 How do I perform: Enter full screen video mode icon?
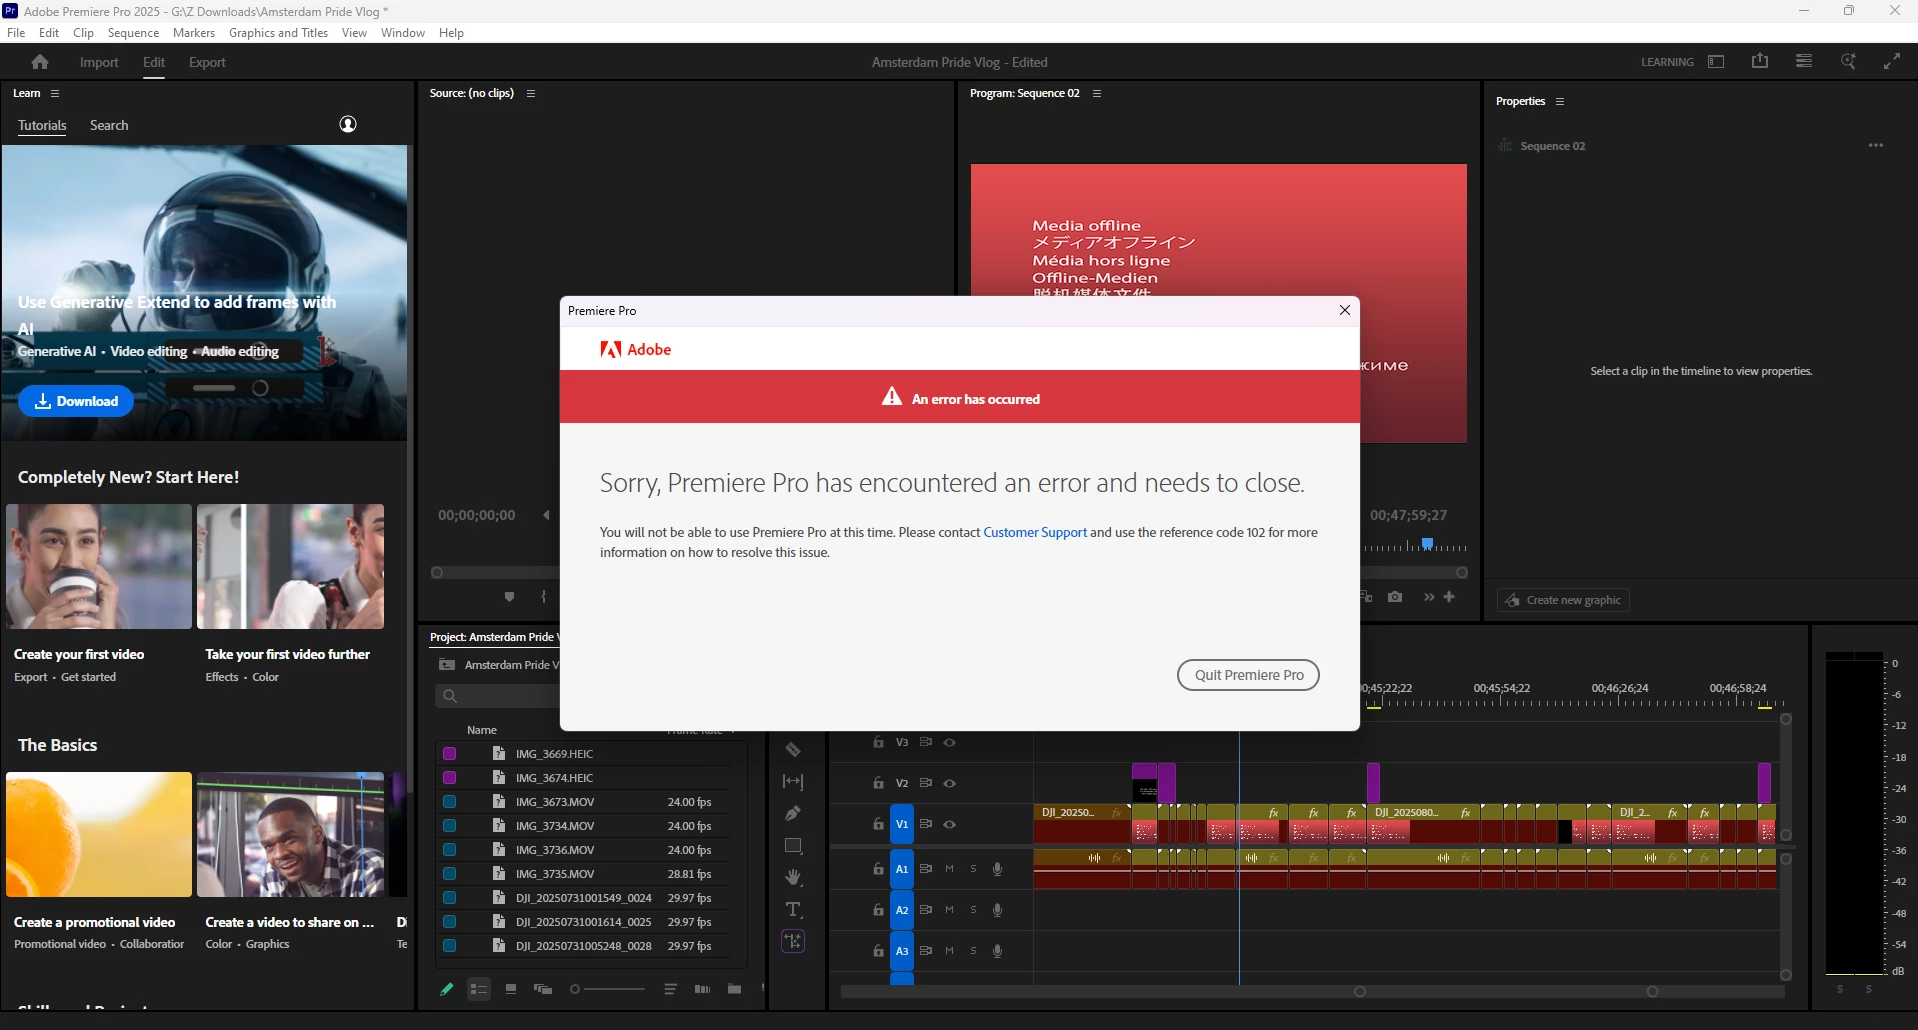(x=1892, y=61)
